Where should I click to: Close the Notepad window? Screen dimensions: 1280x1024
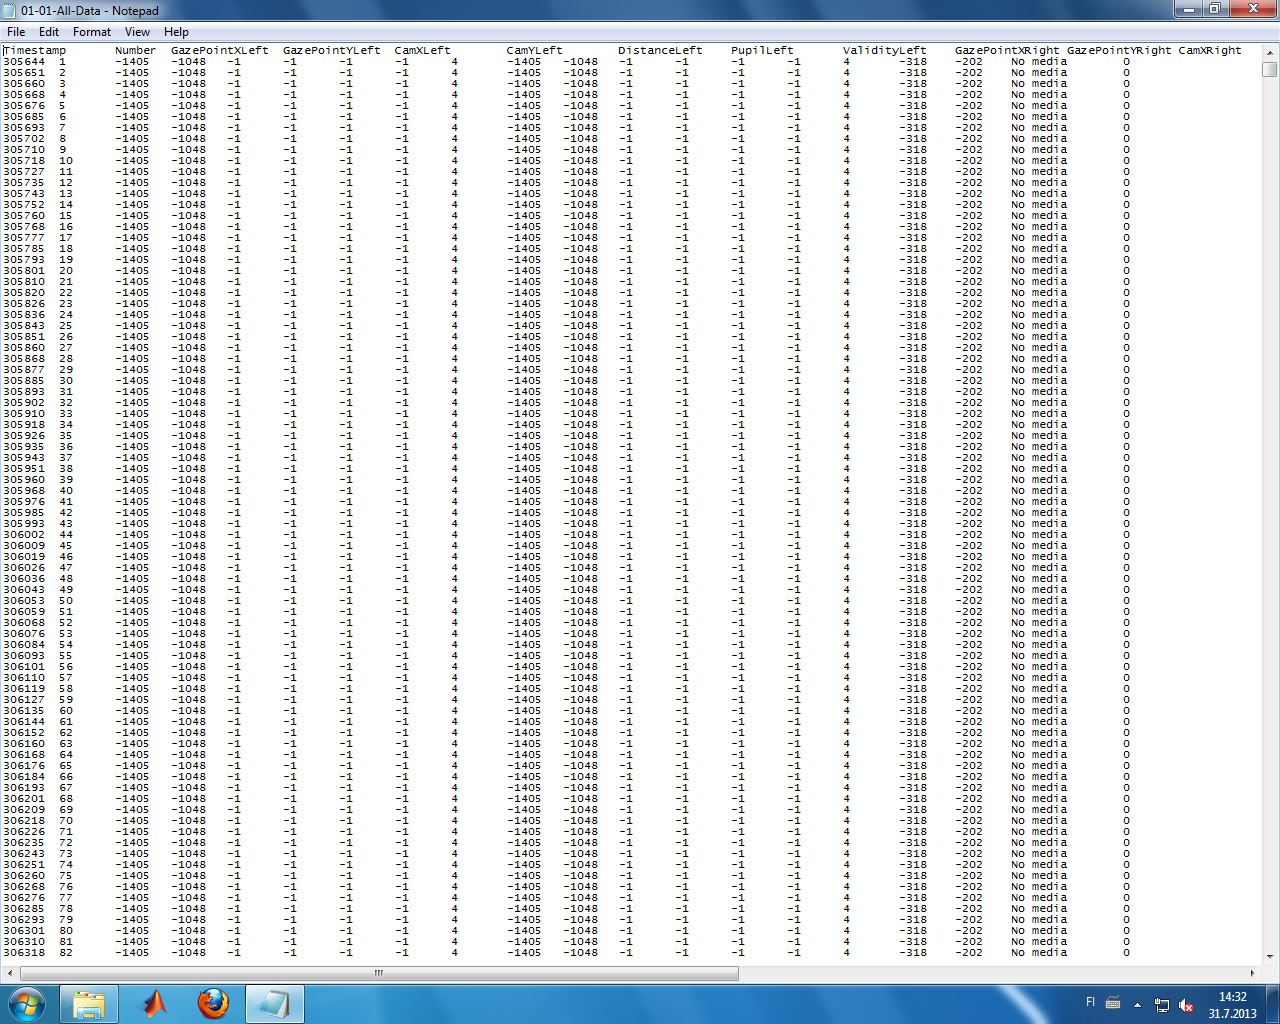coord(1253,9)
